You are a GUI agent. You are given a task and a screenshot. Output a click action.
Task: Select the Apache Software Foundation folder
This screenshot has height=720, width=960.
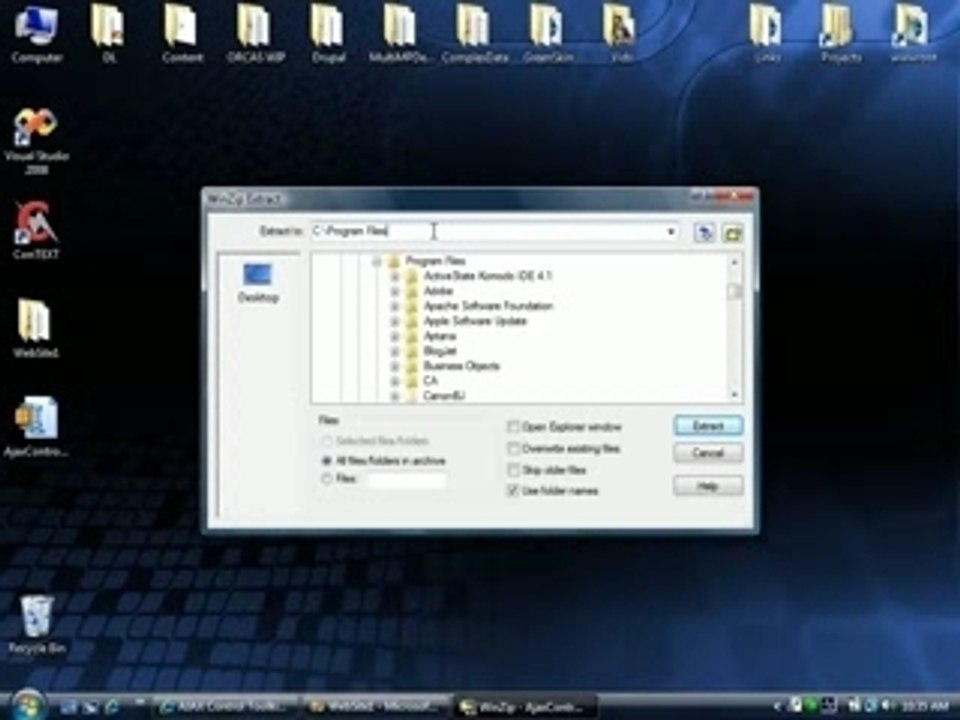[x=489, y=306]
